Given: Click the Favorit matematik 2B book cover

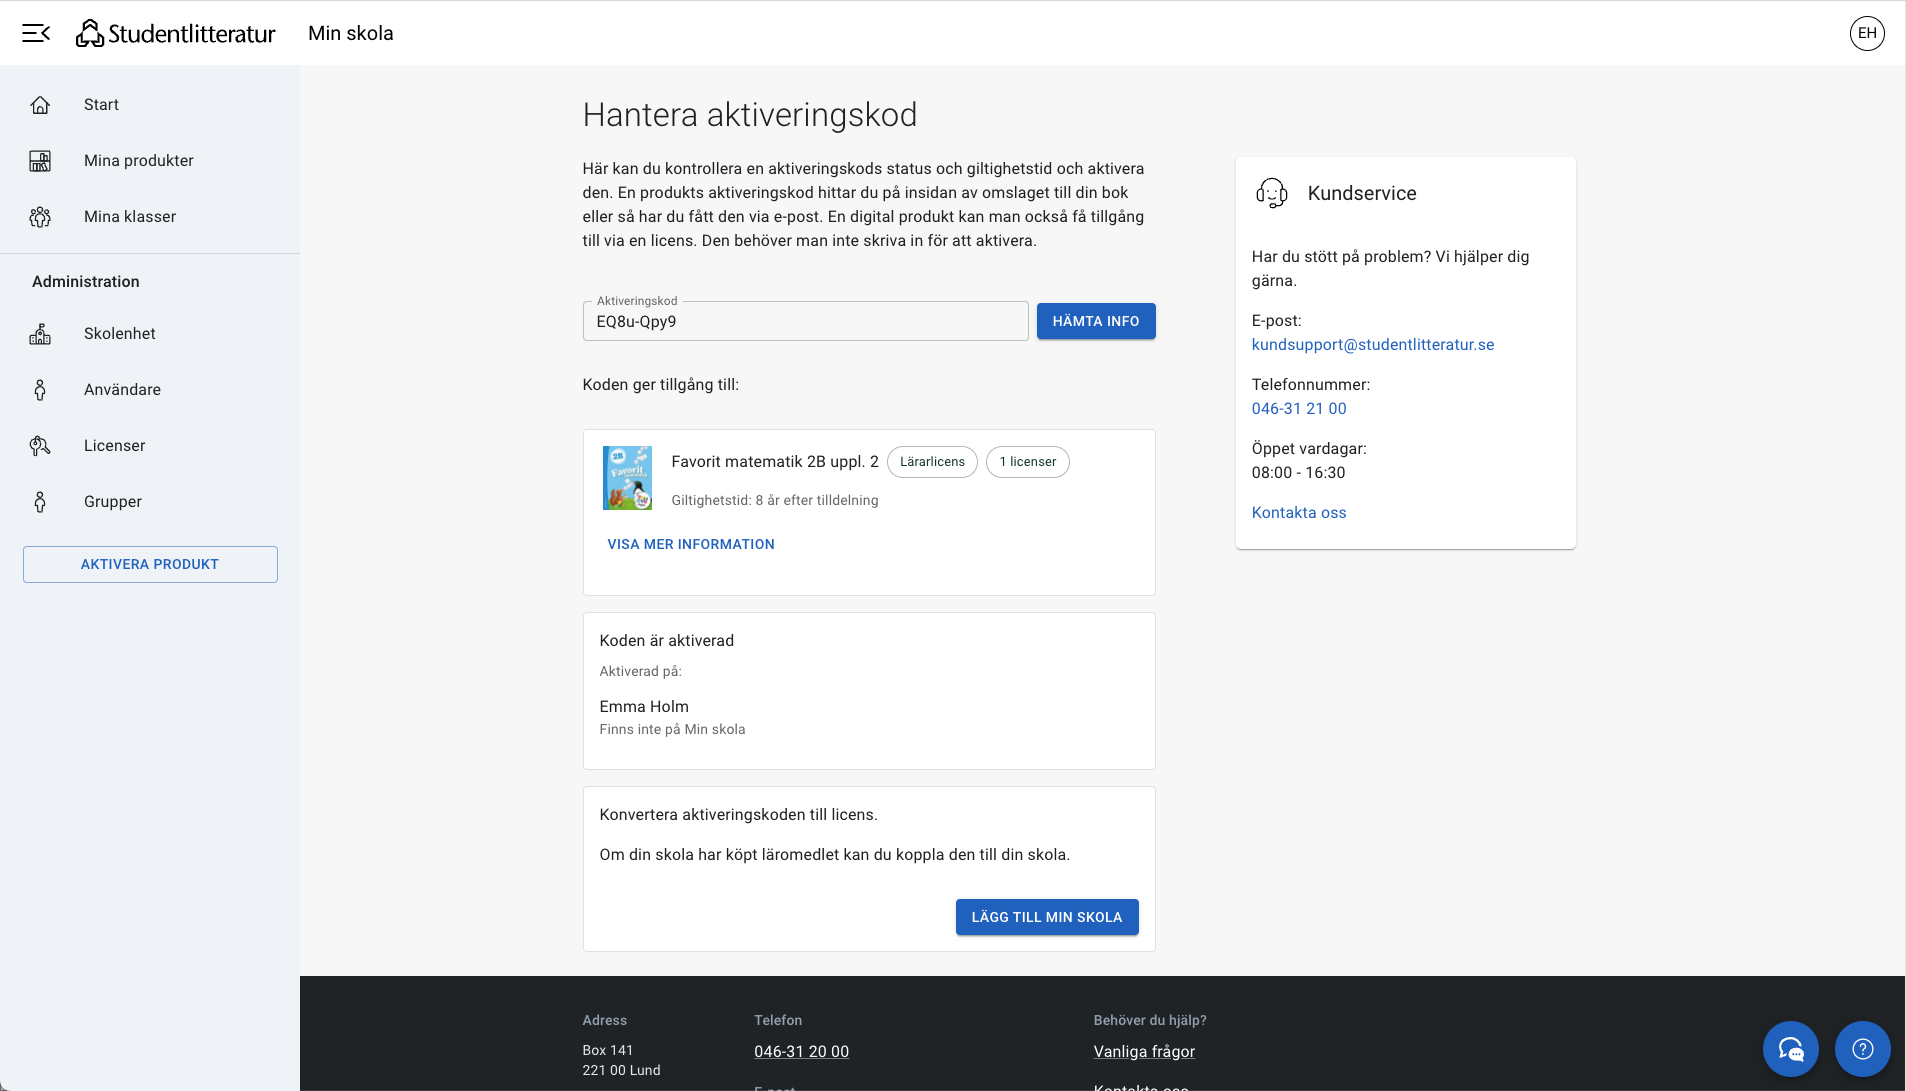Looking at the screenshot, I should [x=627, y=478].
